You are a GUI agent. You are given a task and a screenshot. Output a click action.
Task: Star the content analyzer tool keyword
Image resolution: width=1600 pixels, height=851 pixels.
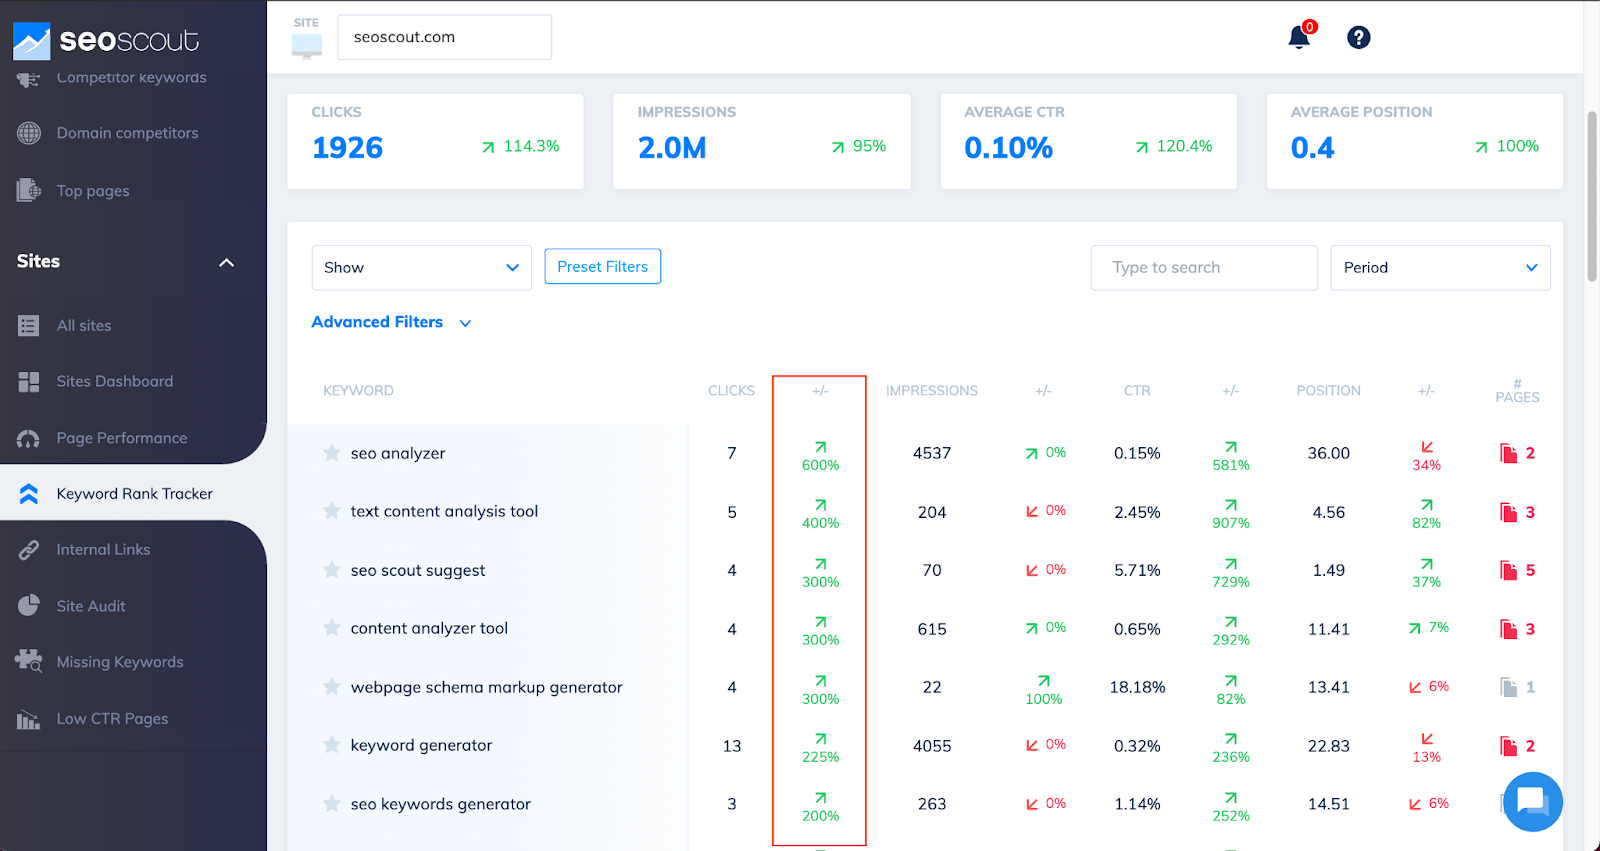tap(332, 628)
